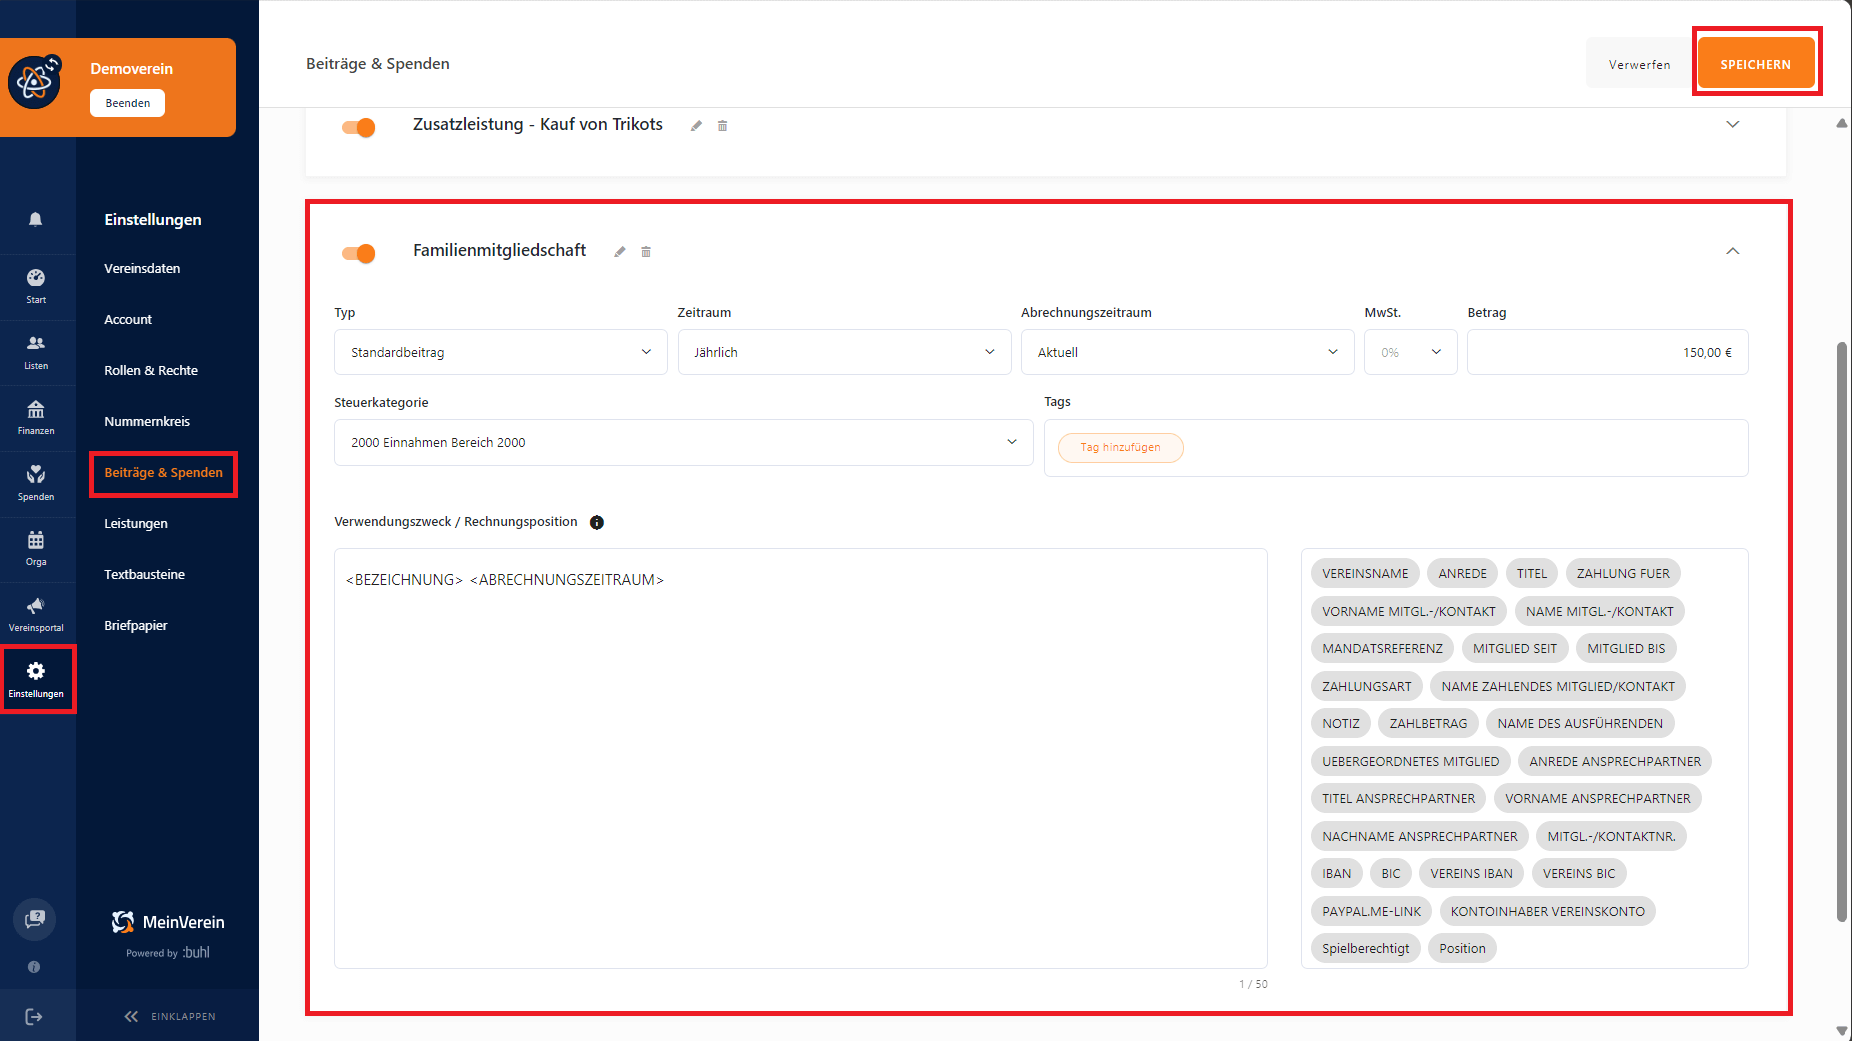Open Abrechnungszeitraum dropdown Aktuell

click(x=1187, y=352)
